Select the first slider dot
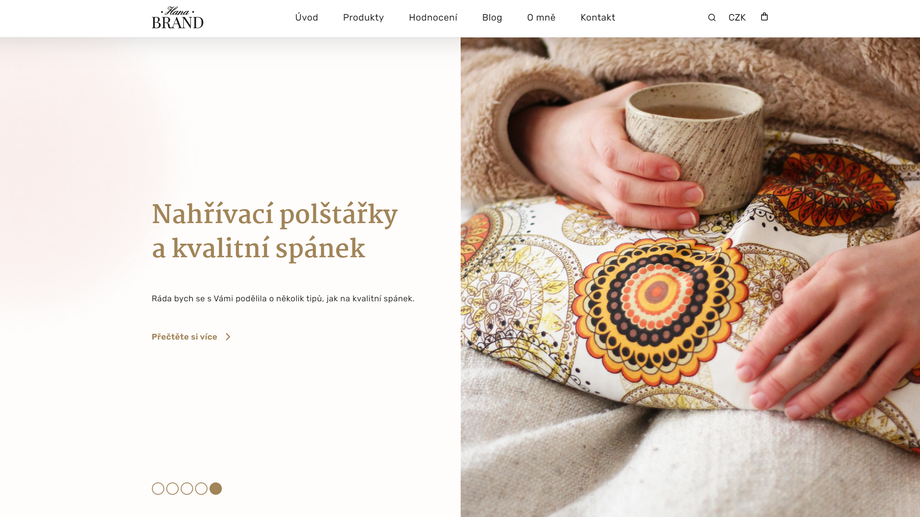 pos(158,488)
